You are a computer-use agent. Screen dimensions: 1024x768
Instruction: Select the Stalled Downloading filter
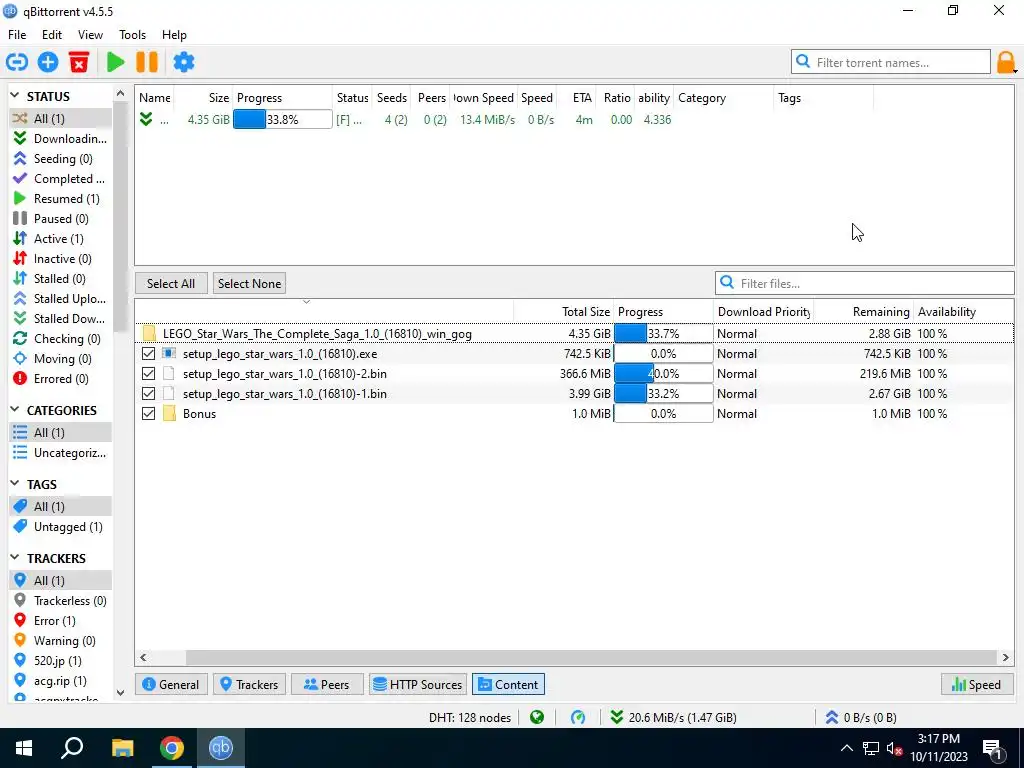60,319
